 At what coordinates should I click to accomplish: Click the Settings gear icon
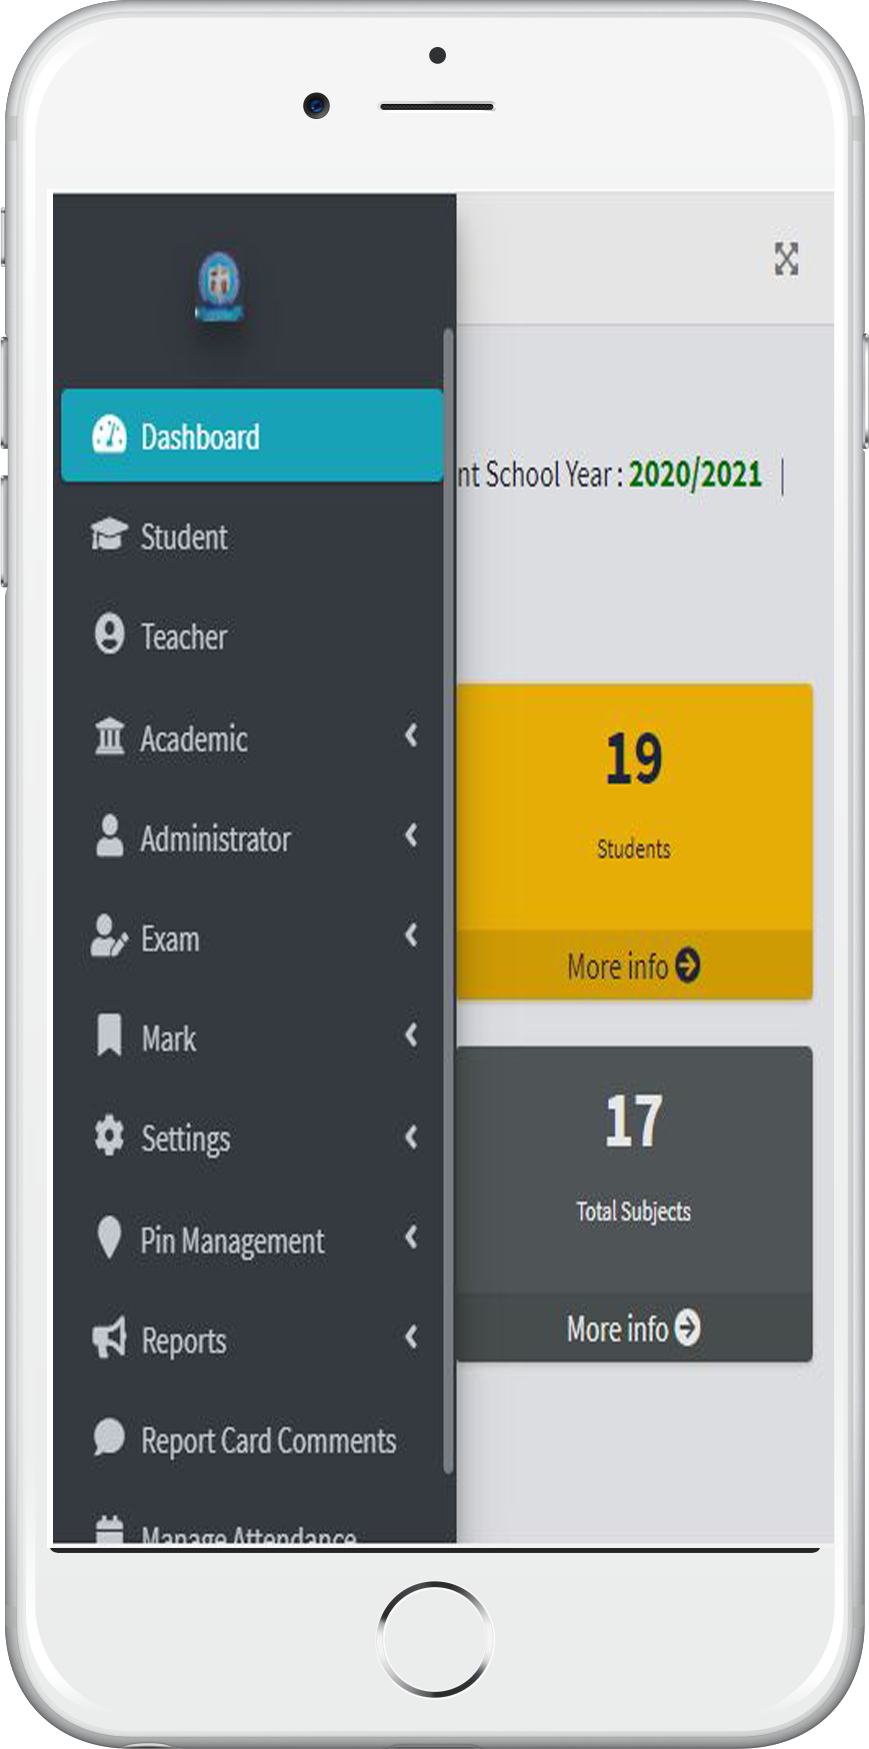pyautogui.click(x=109, y=1137)
